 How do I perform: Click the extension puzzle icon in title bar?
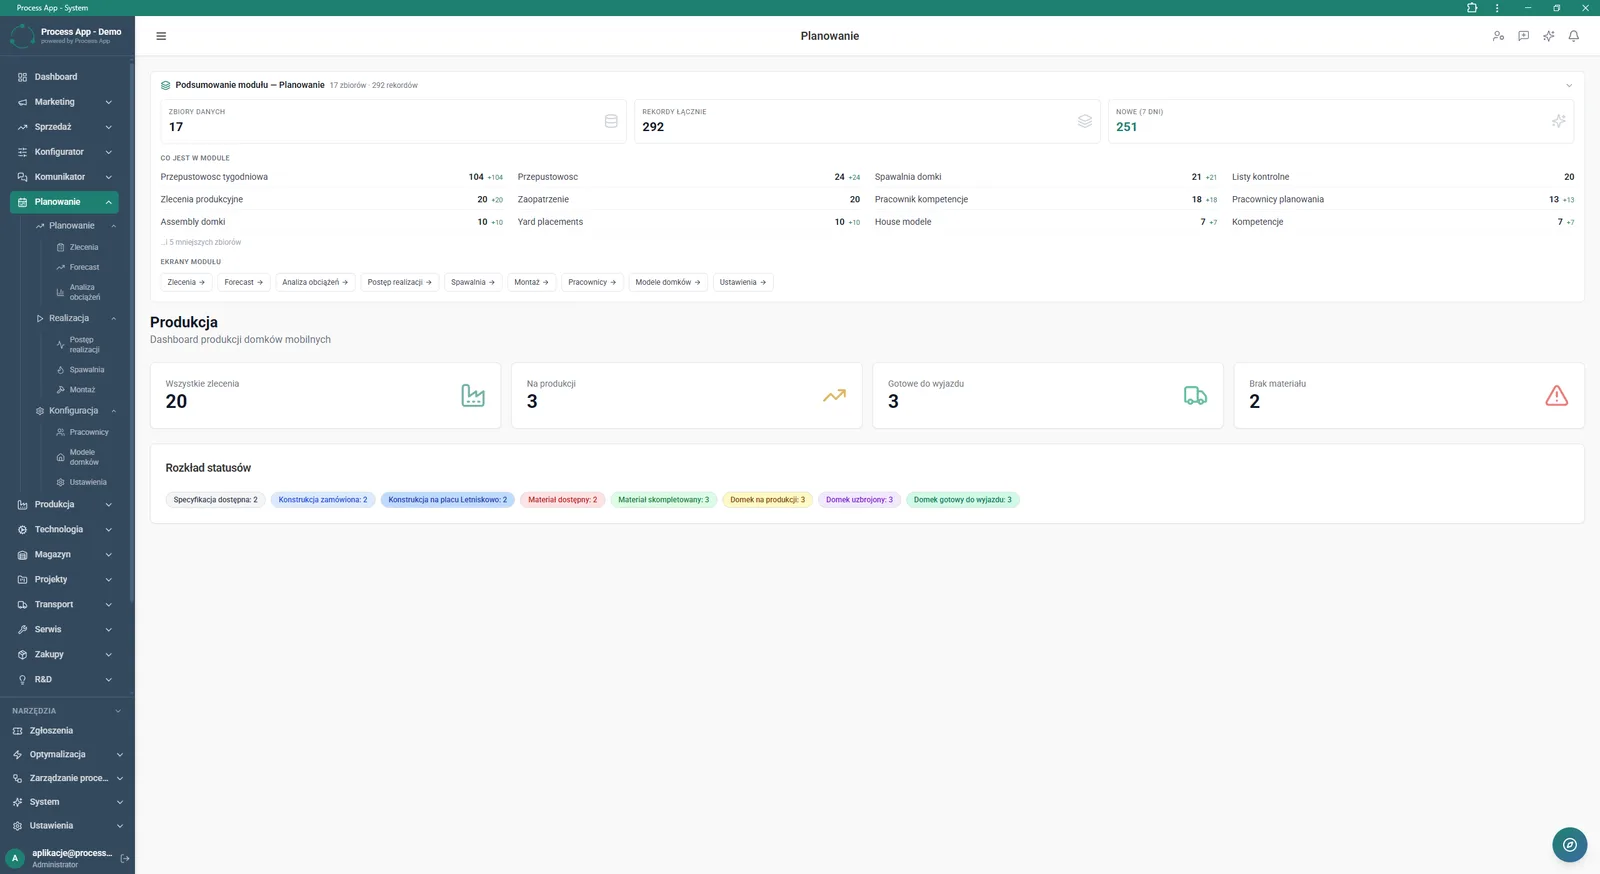[1472, 8]
